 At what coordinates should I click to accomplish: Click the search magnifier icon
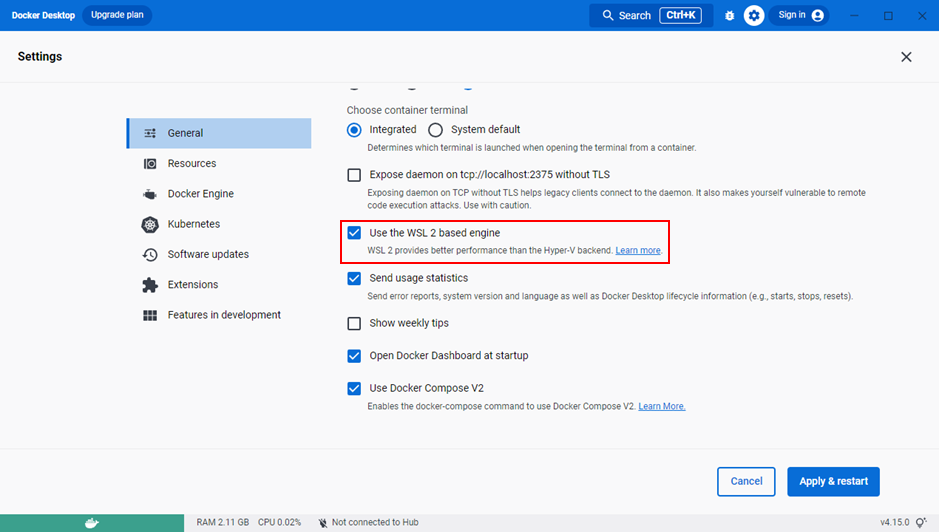pyautogui.click(x=608, y=16)
